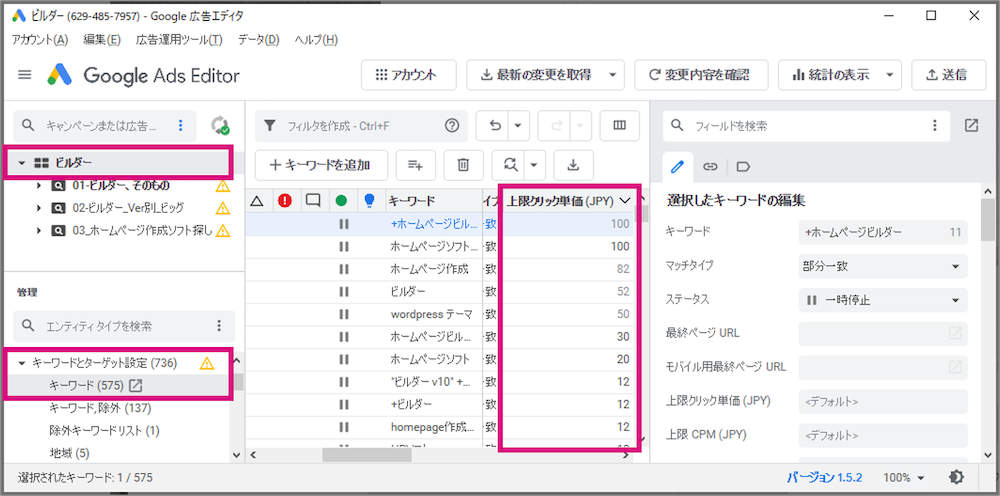Select the ホームページ作成 keyword row
Image resolution: width=1000 pixels, height=496 pixels.
[x=440, y=269]
